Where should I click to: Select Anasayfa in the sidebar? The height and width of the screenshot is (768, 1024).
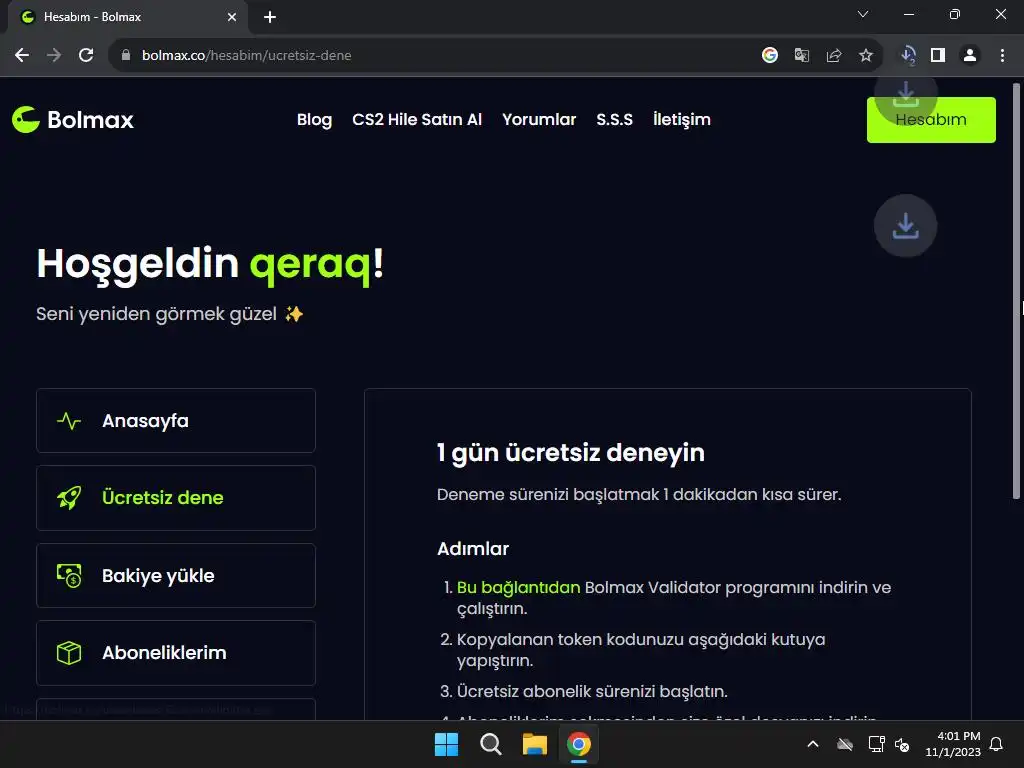pyautogui.click(x=176, y=421)
